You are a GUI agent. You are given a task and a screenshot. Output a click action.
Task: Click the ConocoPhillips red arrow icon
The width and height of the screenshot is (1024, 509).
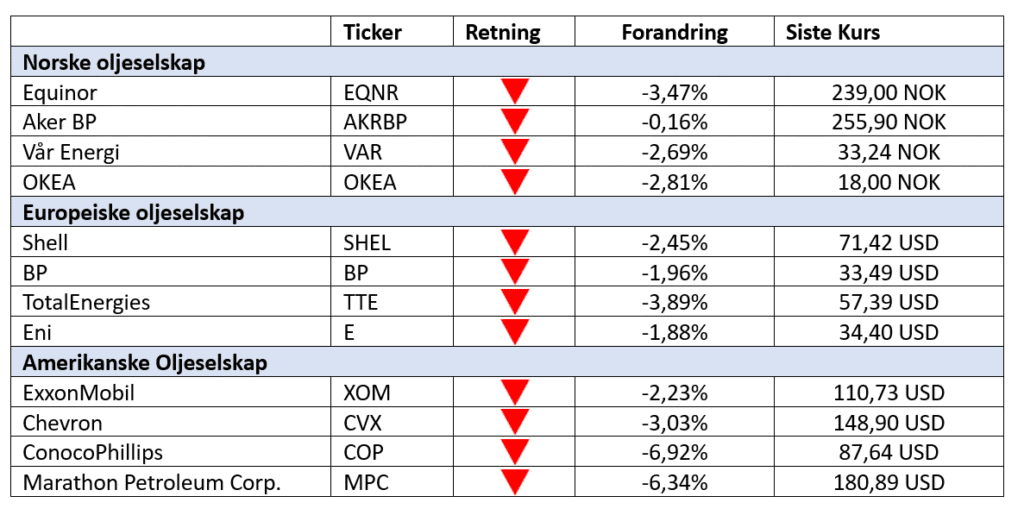[515, 453]
